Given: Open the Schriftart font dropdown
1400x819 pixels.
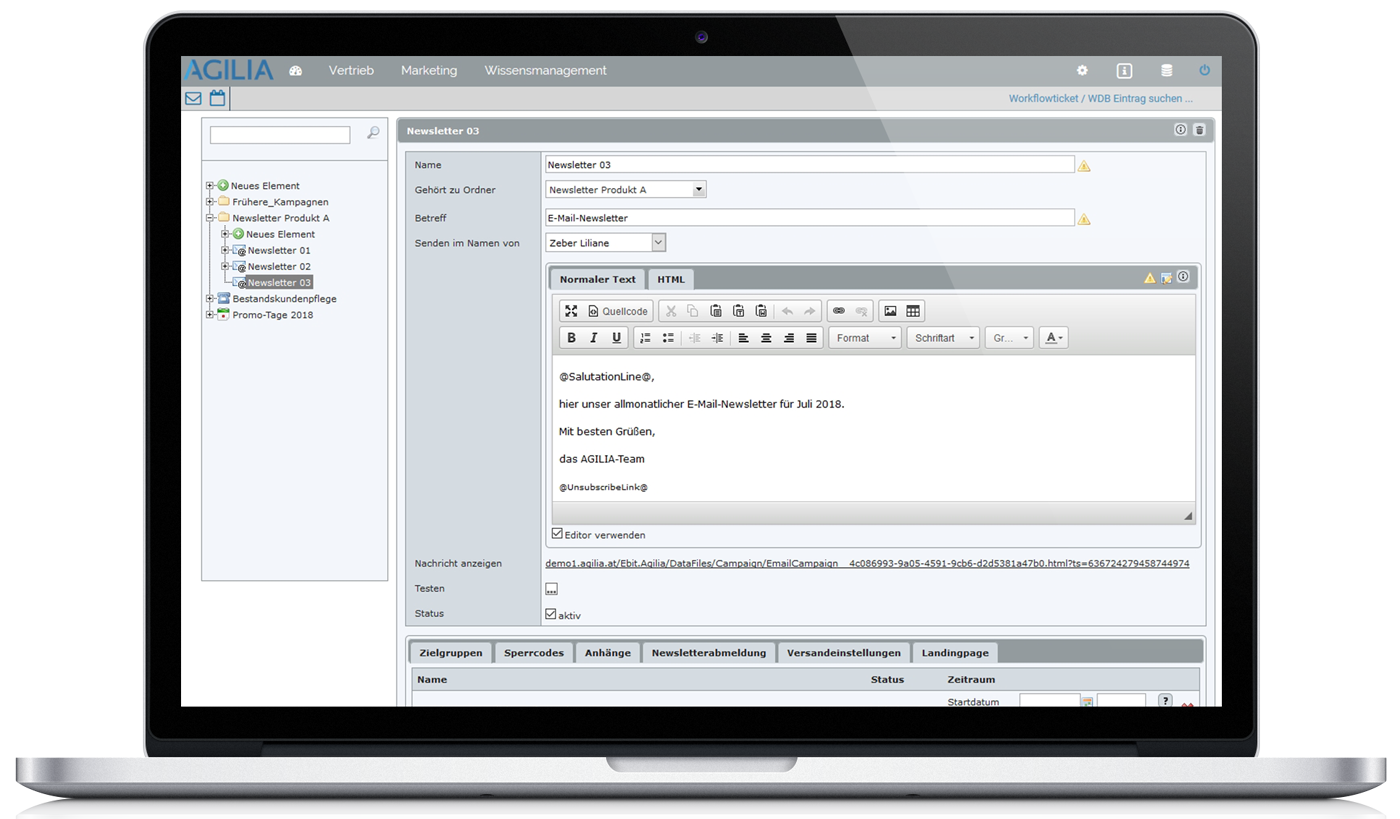Looking at the screenshot, I should click(x=944, y=338).
